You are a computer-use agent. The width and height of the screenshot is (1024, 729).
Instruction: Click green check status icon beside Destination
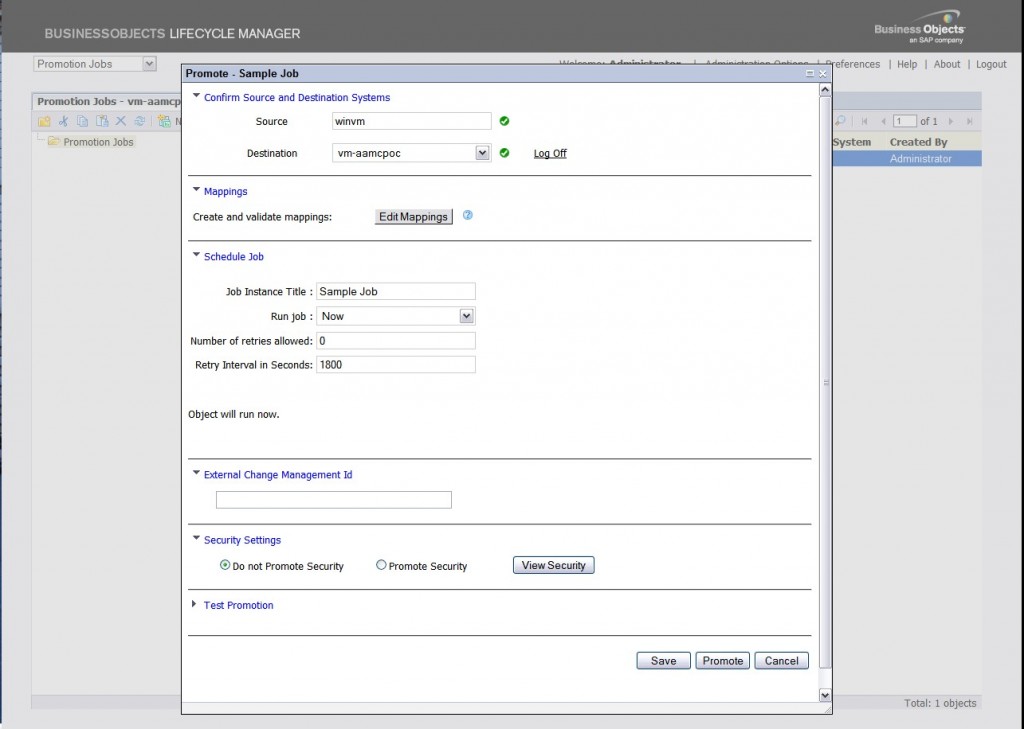[x=504, y=153]
